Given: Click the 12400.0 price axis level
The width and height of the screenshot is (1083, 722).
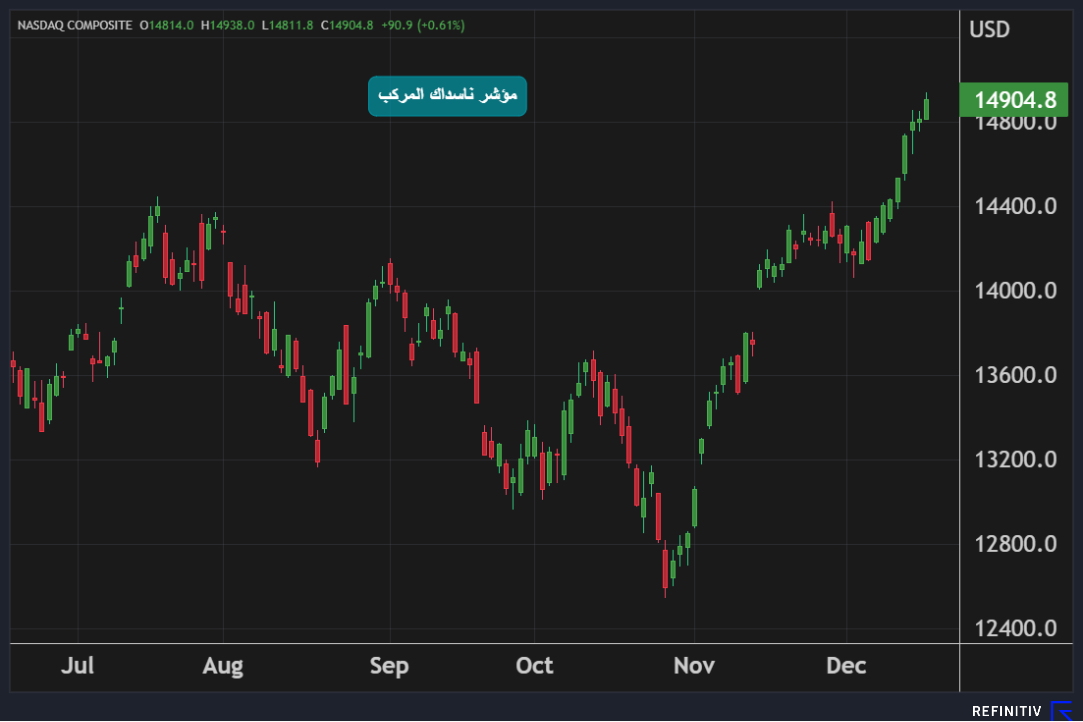Looking at the screenshot, I should point(1016,629).
